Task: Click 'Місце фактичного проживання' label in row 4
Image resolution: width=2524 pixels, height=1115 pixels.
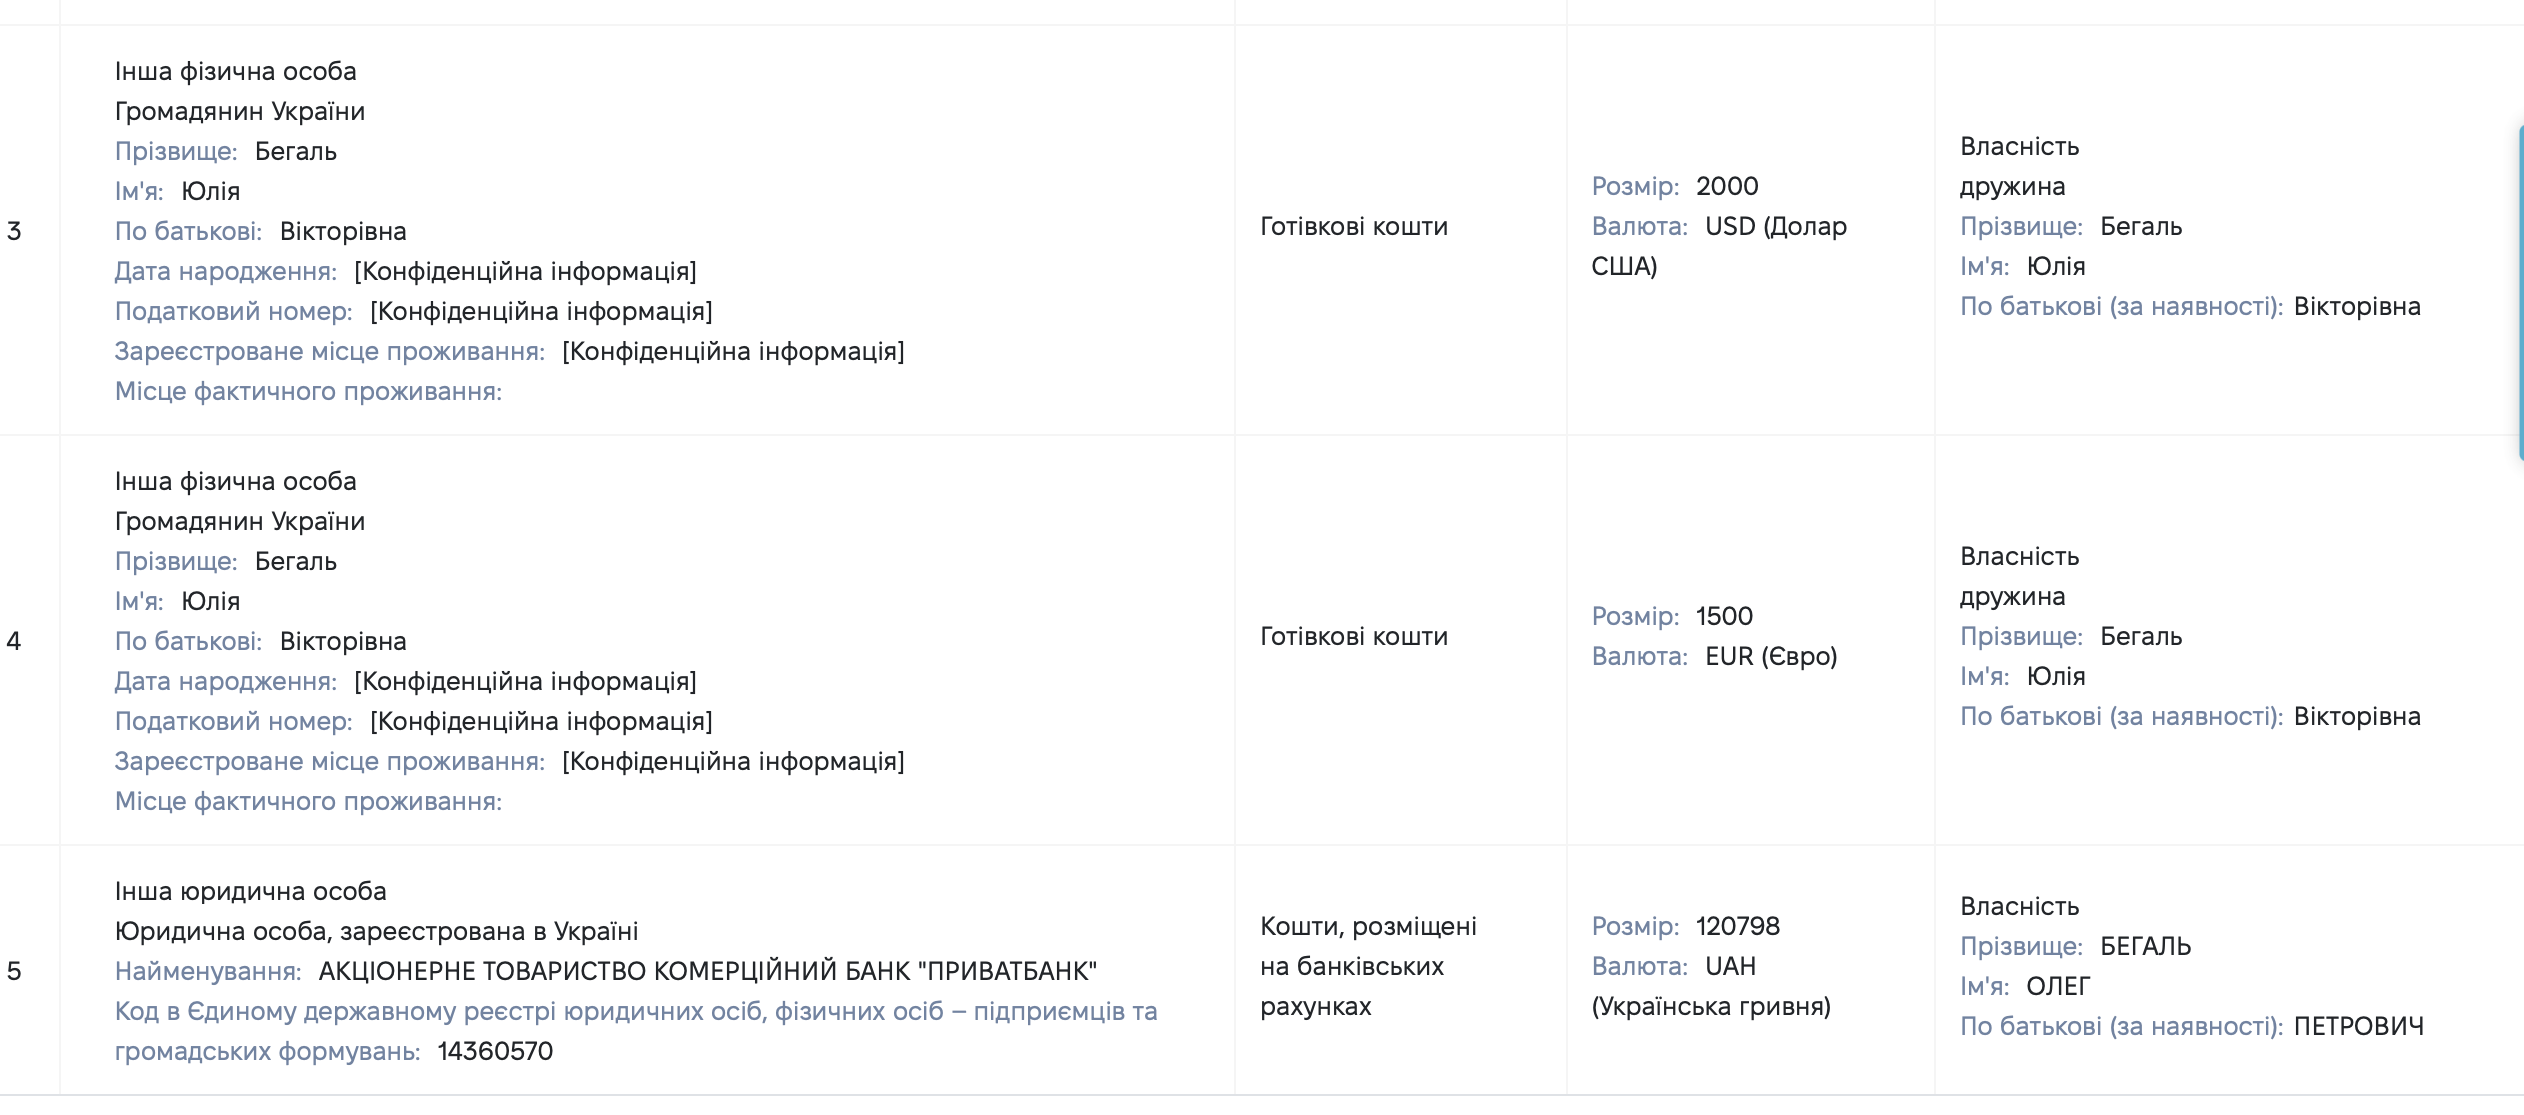Action: pos(308,801)
